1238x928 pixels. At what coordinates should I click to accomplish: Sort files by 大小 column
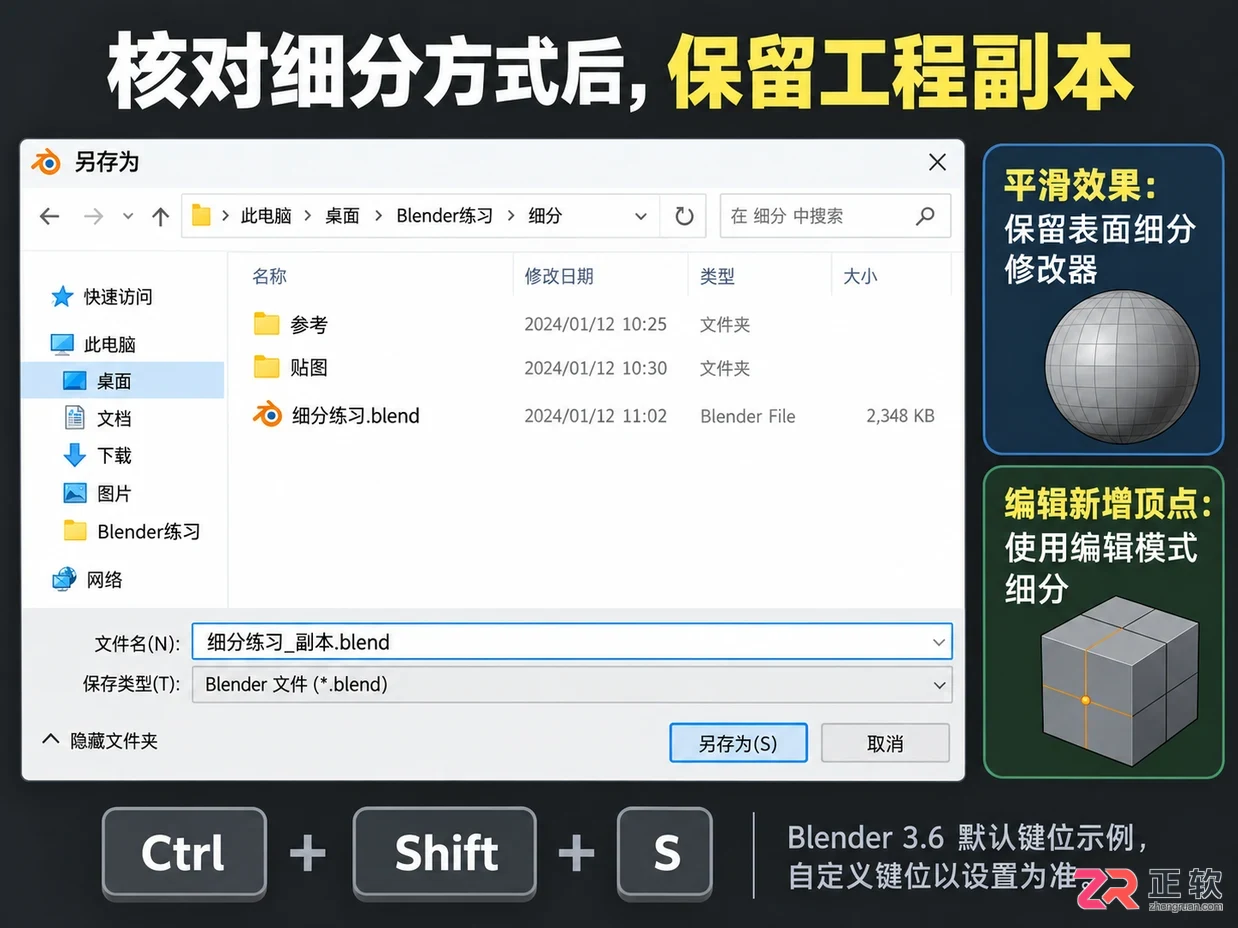[x=860, y=276]
